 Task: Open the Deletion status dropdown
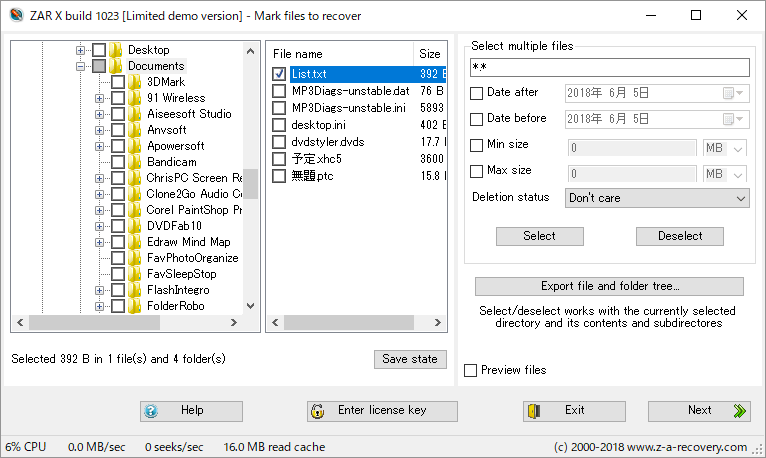pyautogui.click(x=657, y=198)
